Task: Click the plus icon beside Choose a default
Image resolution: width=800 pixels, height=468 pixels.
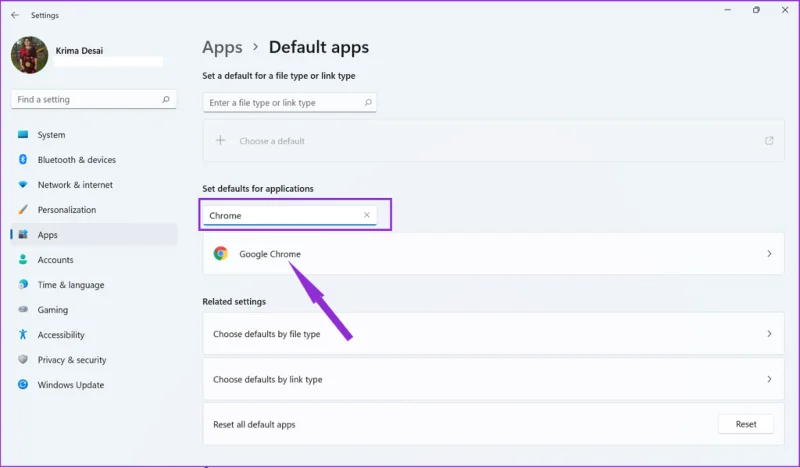Action: click(220, 140)
